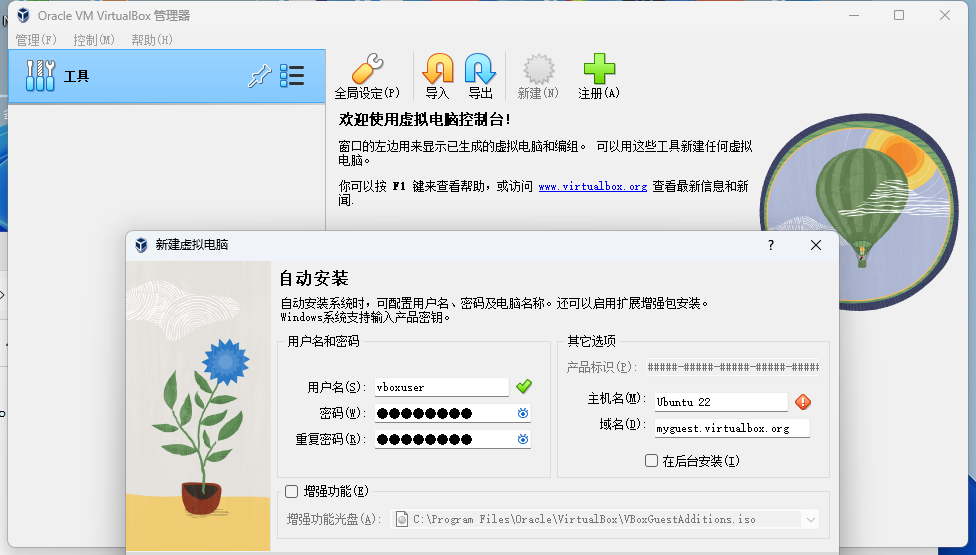Click VirtualBox logo in manager title bar
This screenshot has width=976, height=555.
point(23,15)
